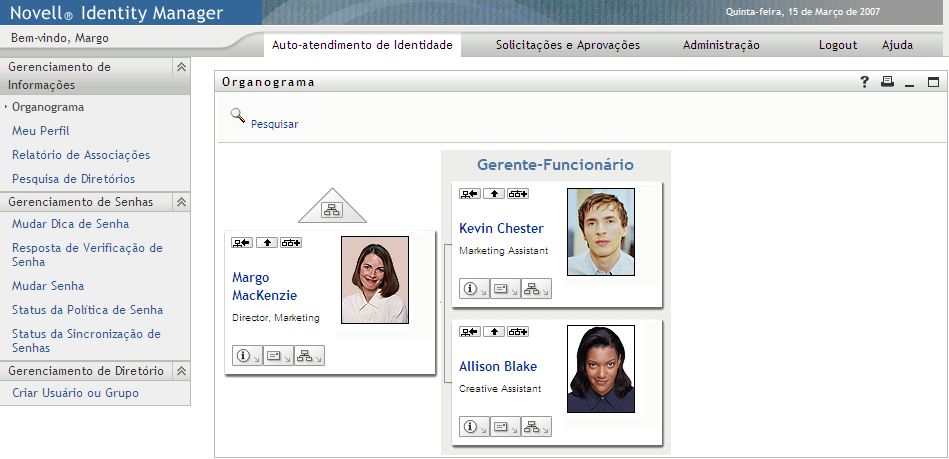Click Kevin Chester's photo thumbnail
Screen dimensions: 949x459
600,232
